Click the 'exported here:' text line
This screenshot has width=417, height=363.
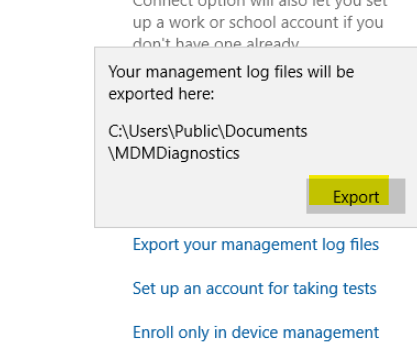point(161,94)
